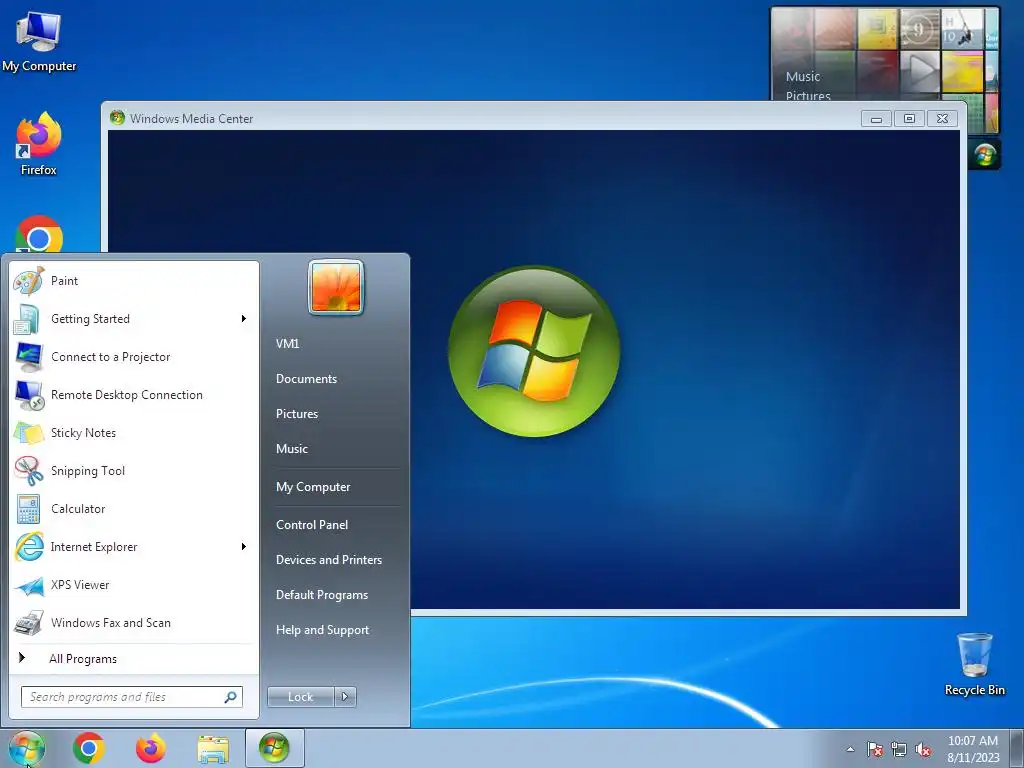This screenshot has width=1024, height=768.
Task: Launch the Snipping Tool
Action: click(x=134, y=471)
